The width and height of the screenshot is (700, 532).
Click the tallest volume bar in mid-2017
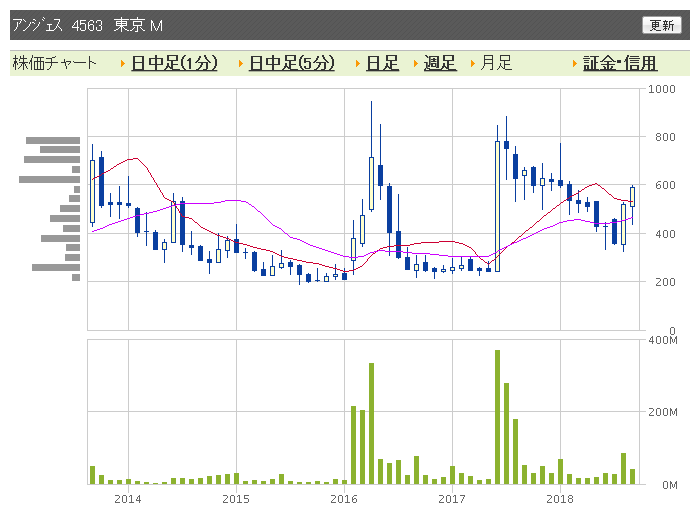coord(497,417)
